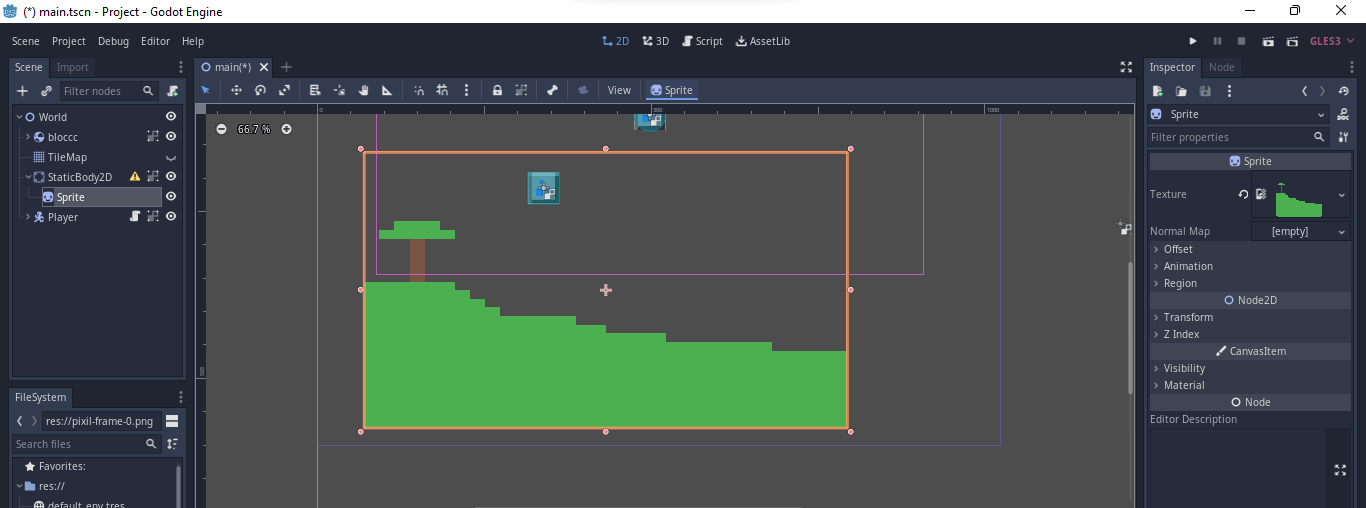This screenshot has height=508, width=1366.
Task: Open the Debug menu
Action: (x=113, y=41)
